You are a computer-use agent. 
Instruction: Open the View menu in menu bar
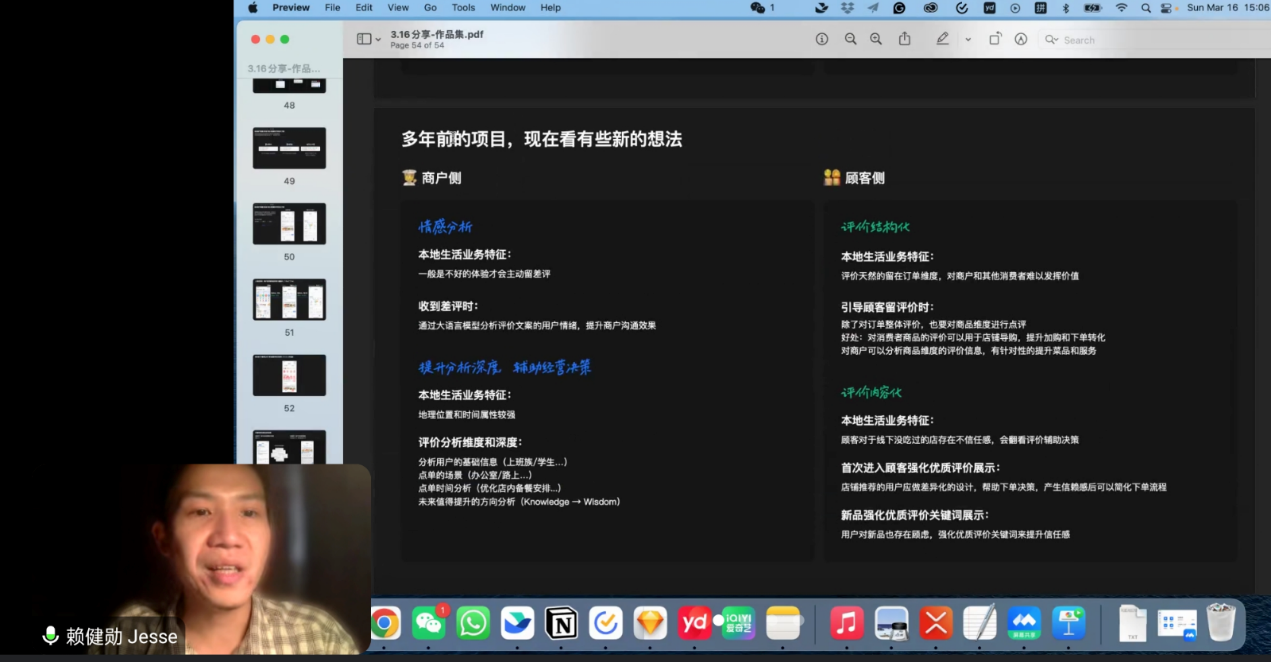click(x=398, y=7)
